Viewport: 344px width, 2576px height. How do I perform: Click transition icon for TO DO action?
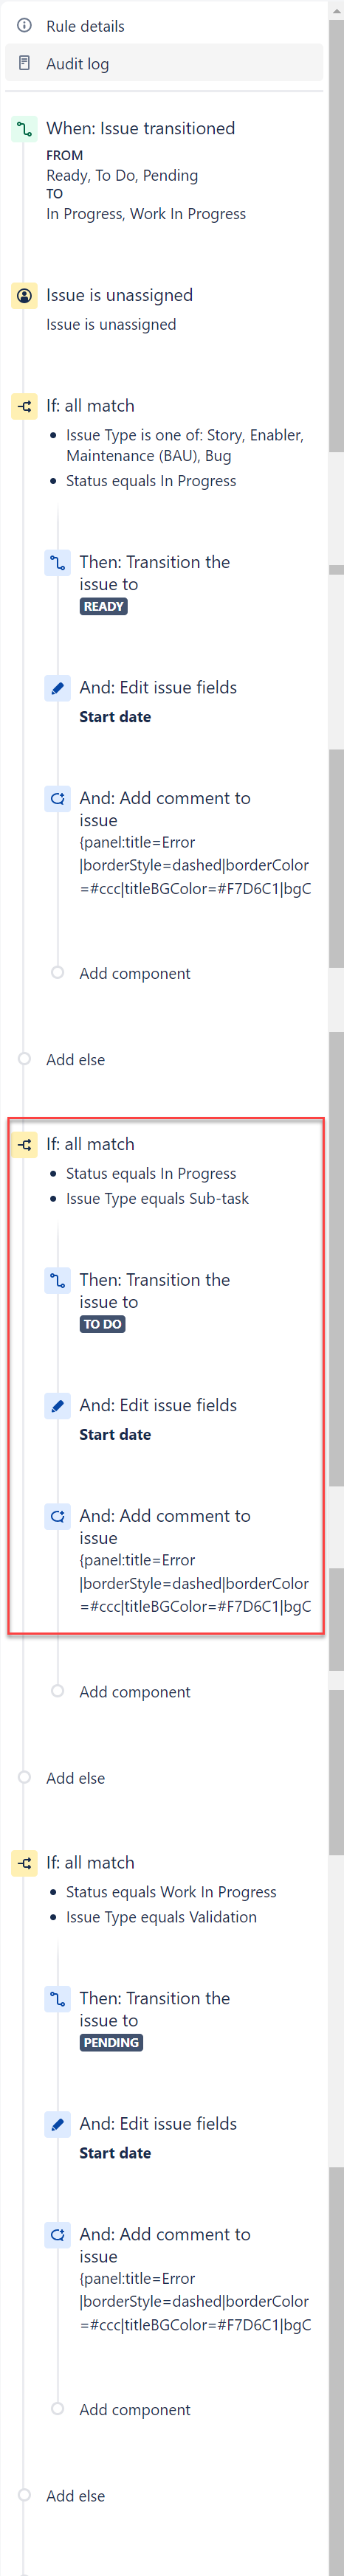point(58,1280)
